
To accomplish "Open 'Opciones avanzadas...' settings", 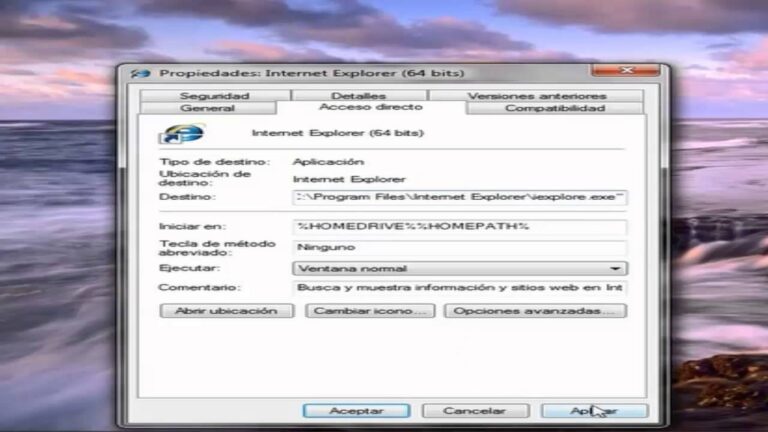I will pos(535,311).
